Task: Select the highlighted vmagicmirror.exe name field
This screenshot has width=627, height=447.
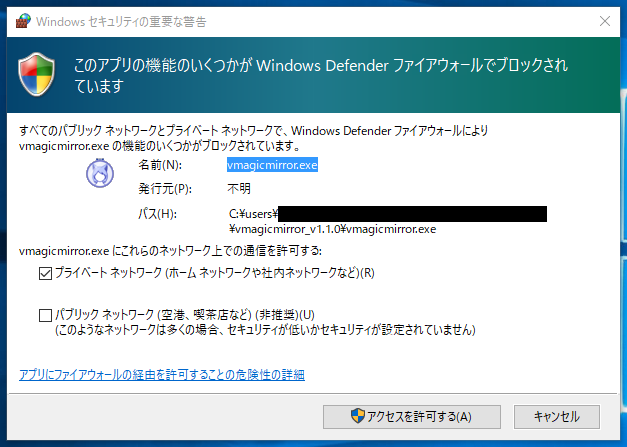Action: coord(272,165)
